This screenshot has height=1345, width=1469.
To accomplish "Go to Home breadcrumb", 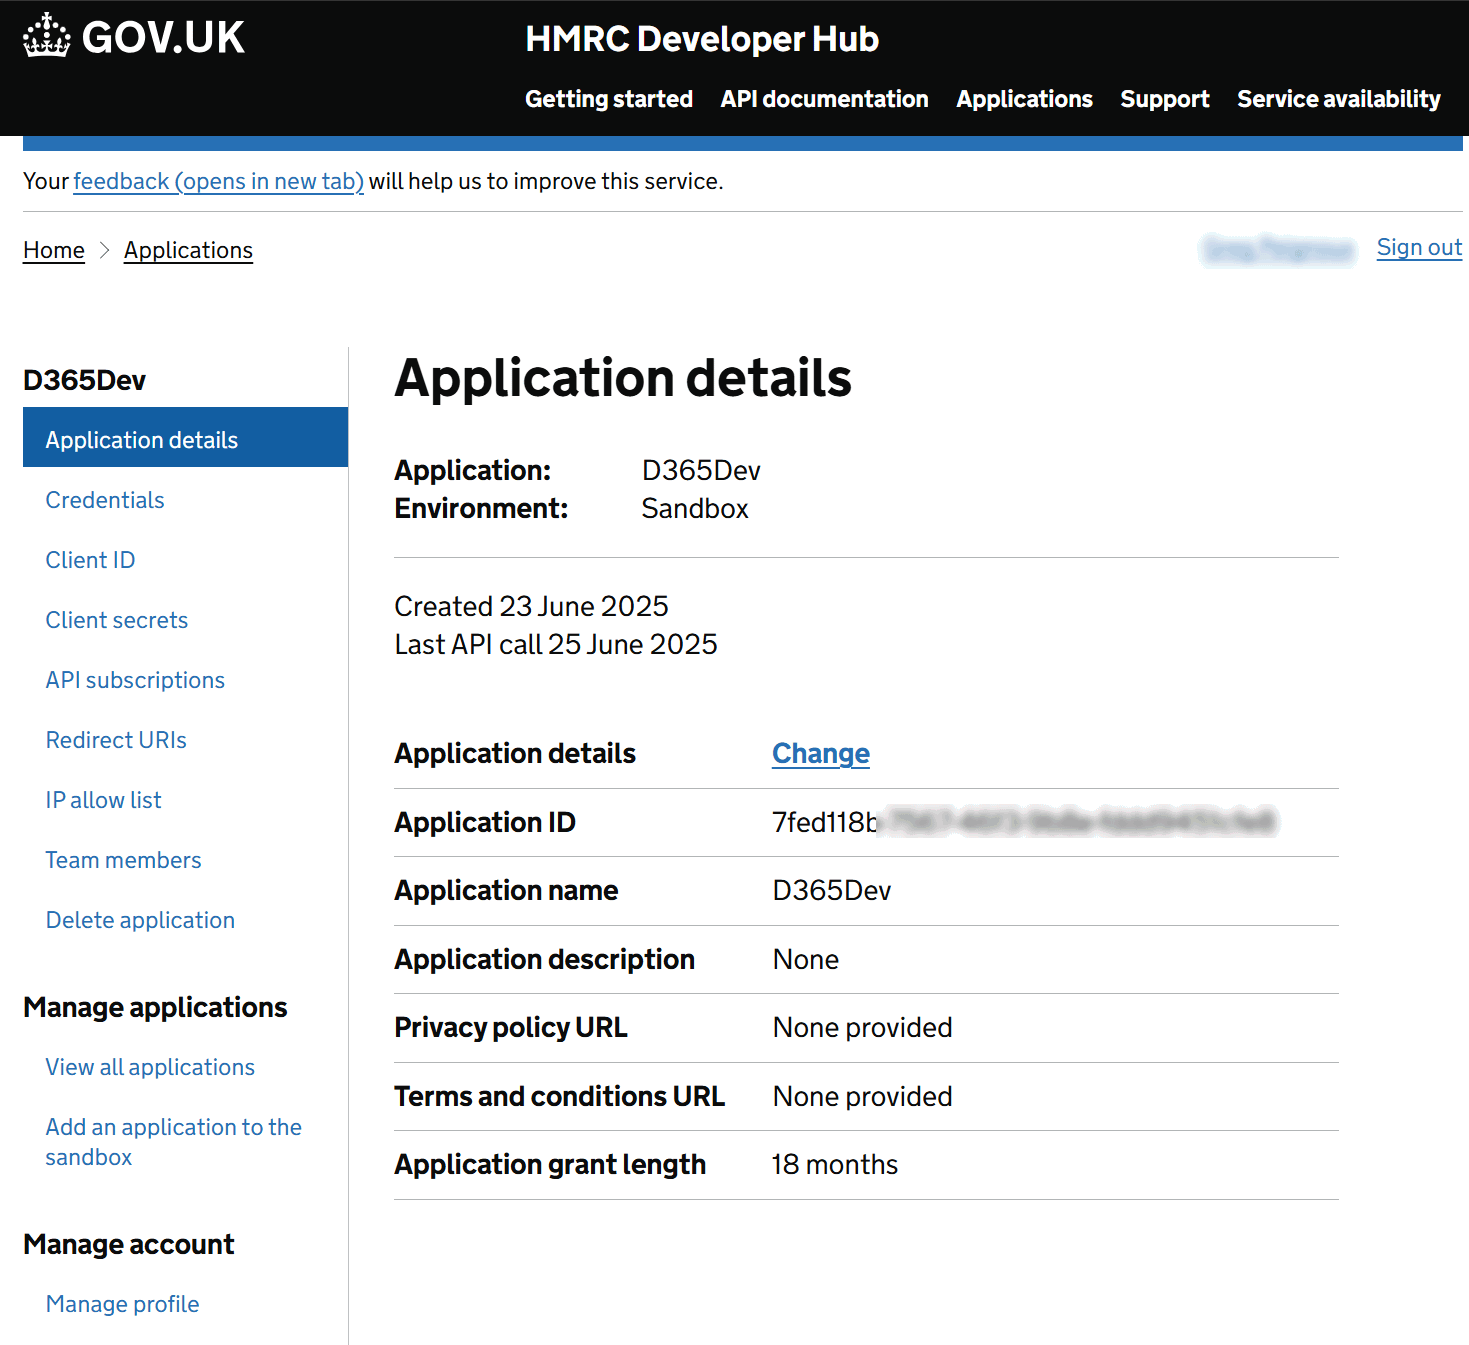I will (54, 250).
